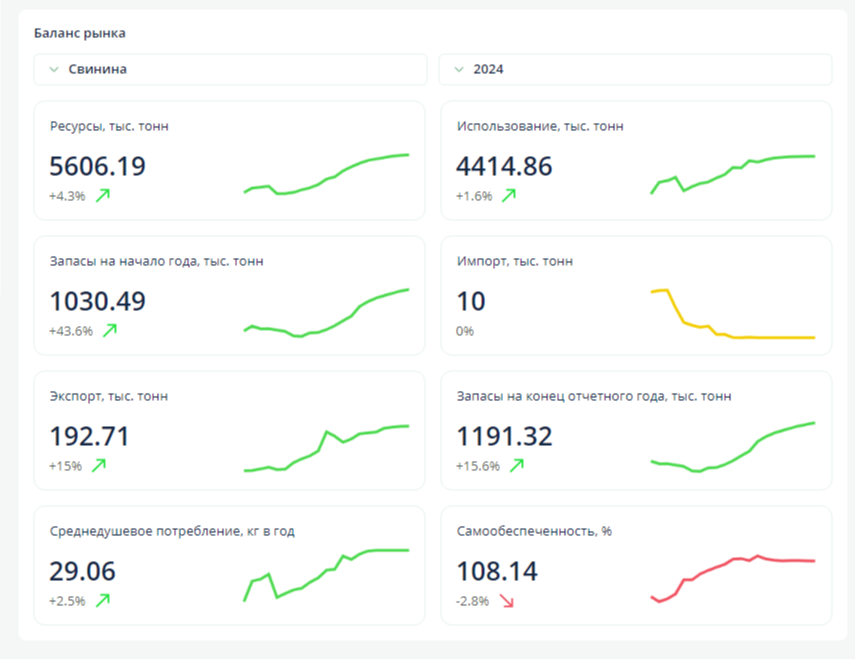The height and width of the screenshot is (659, 855).
Task: Click up arrow beside +15.6% year-end stocks
Action: (x=516, y=466)
